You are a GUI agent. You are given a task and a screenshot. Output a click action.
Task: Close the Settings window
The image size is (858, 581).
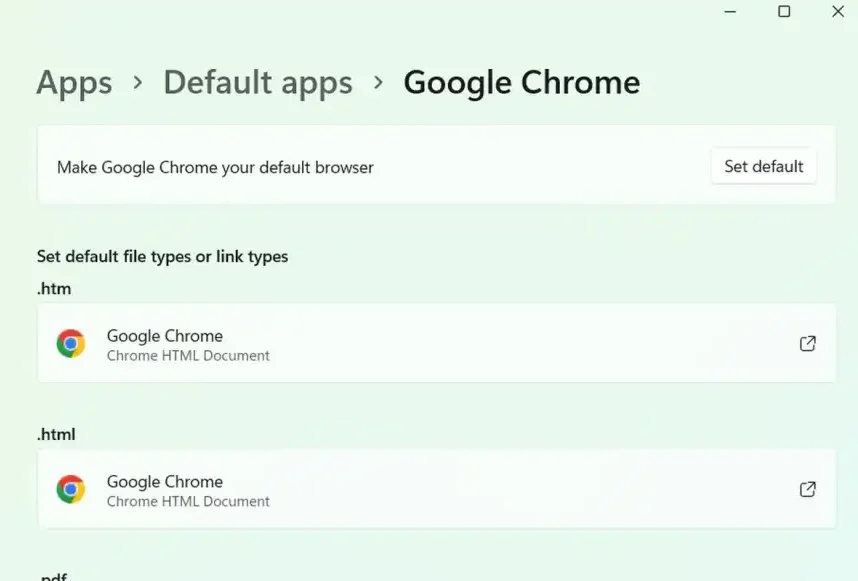point(838,11)
